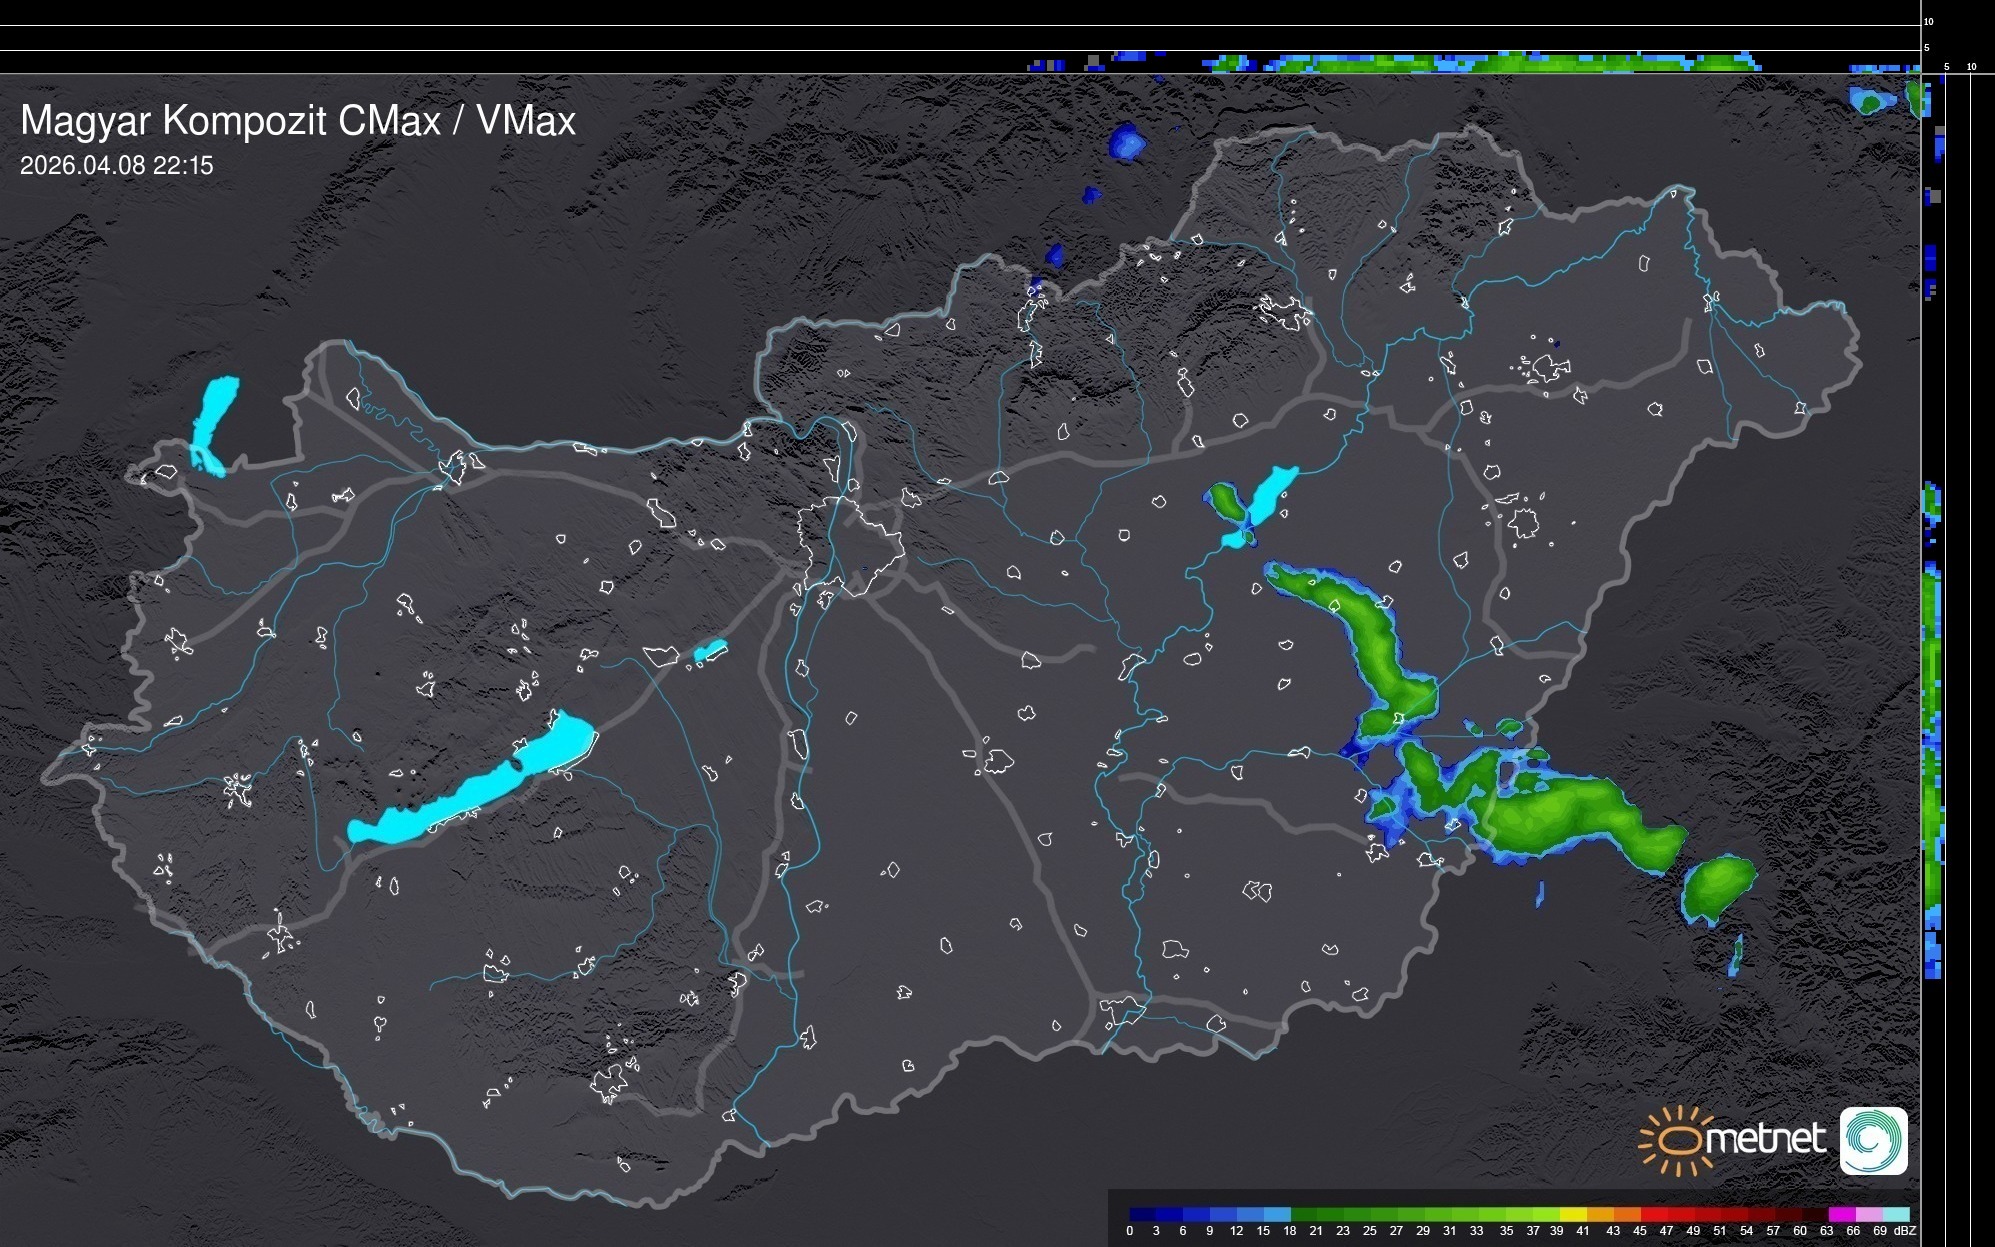Pick the magenta 63 dBZ legend swatch

(1841, 1214)
